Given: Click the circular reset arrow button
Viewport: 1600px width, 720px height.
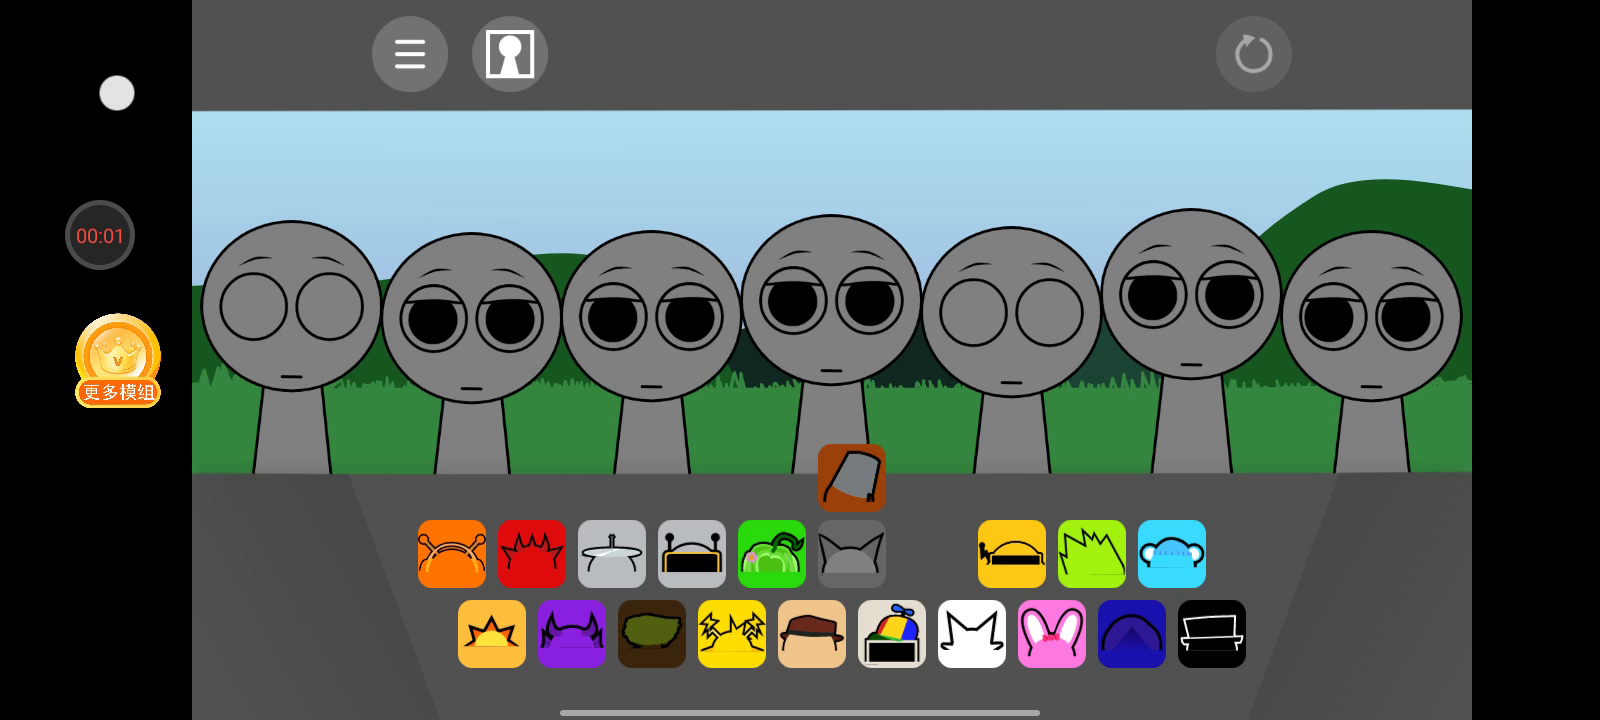Looking at the screenshot, I should pos(1254,54).
